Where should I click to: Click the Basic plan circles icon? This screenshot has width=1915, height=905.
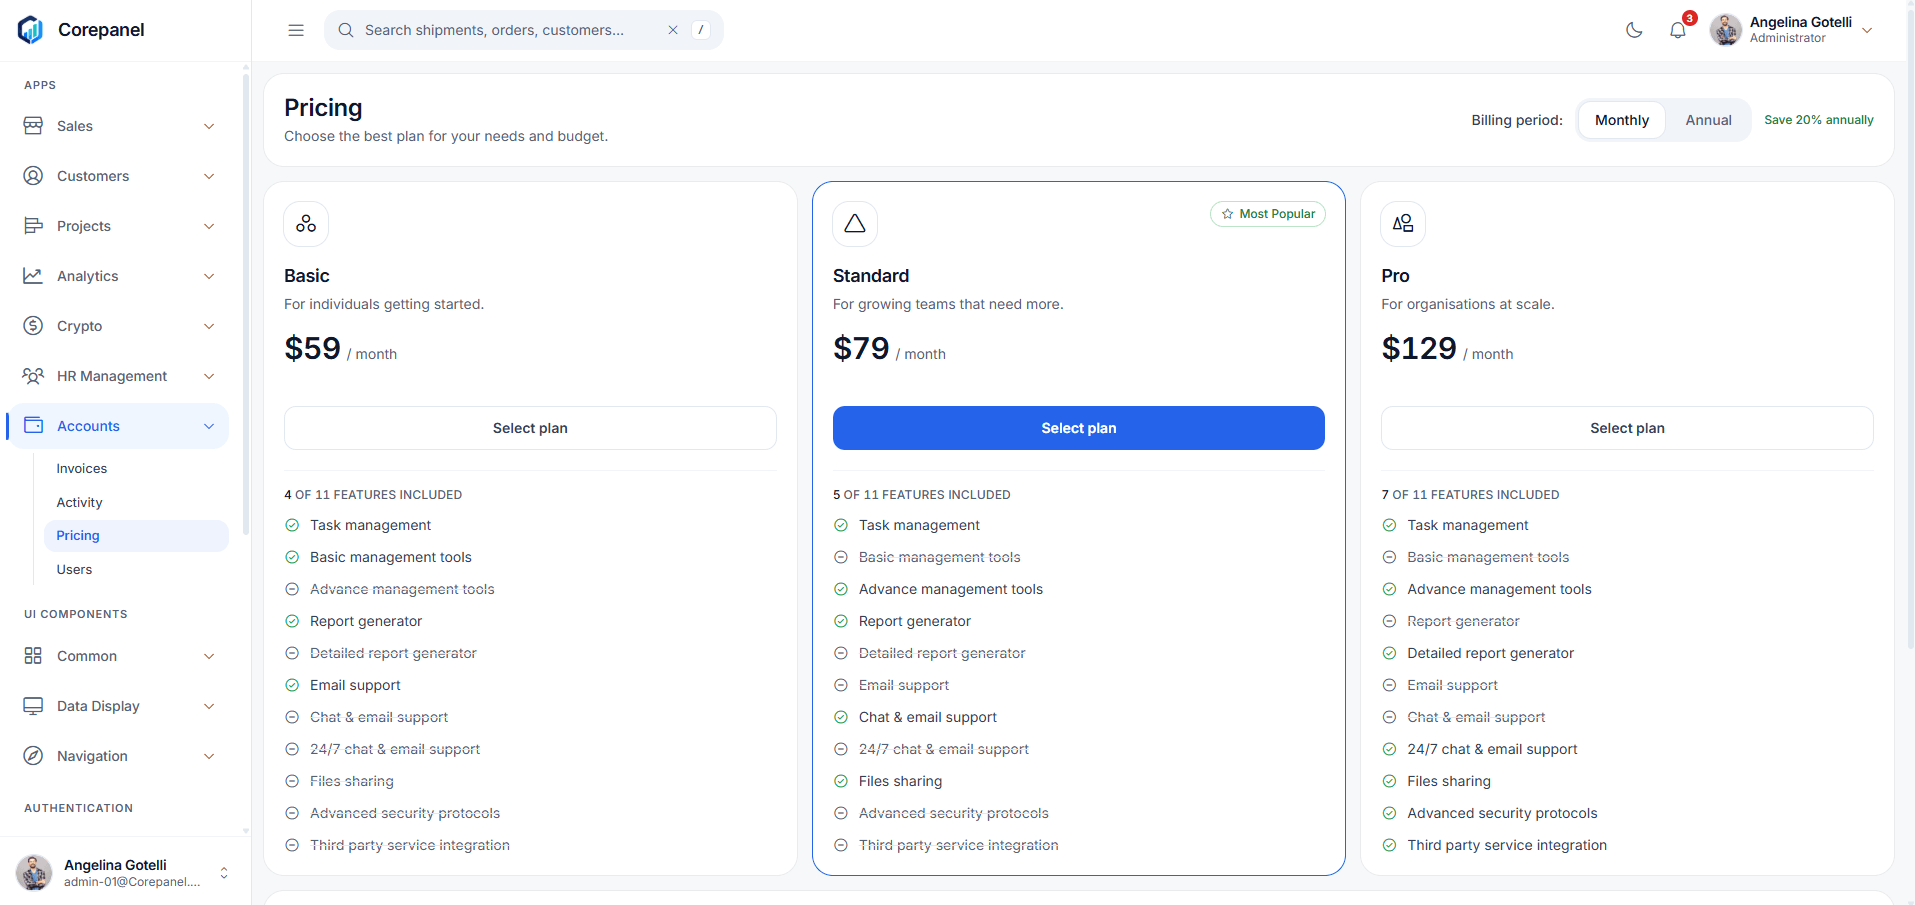coord(306,224)
